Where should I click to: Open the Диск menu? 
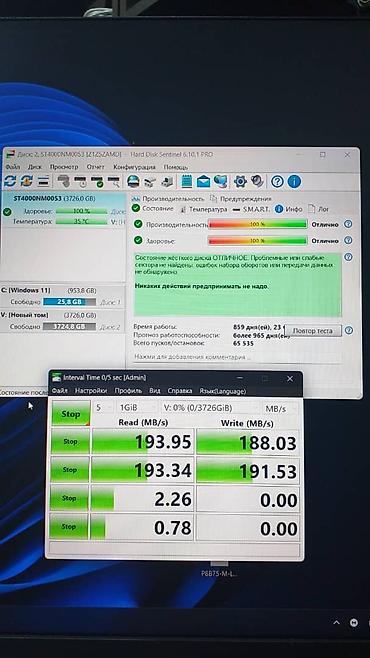(35, 167)
